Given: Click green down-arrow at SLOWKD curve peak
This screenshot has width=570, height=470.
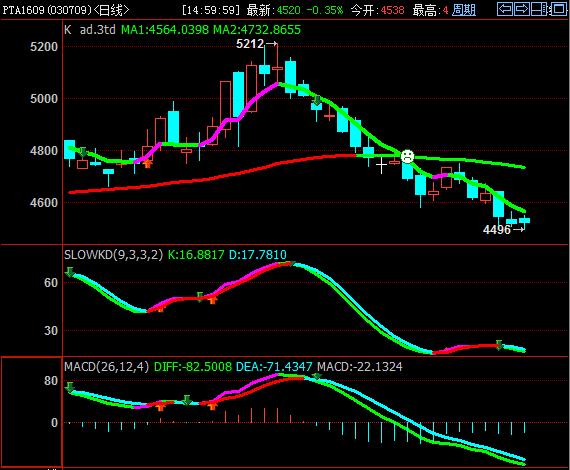Looking at the screenshot, I should pos(291,264).
